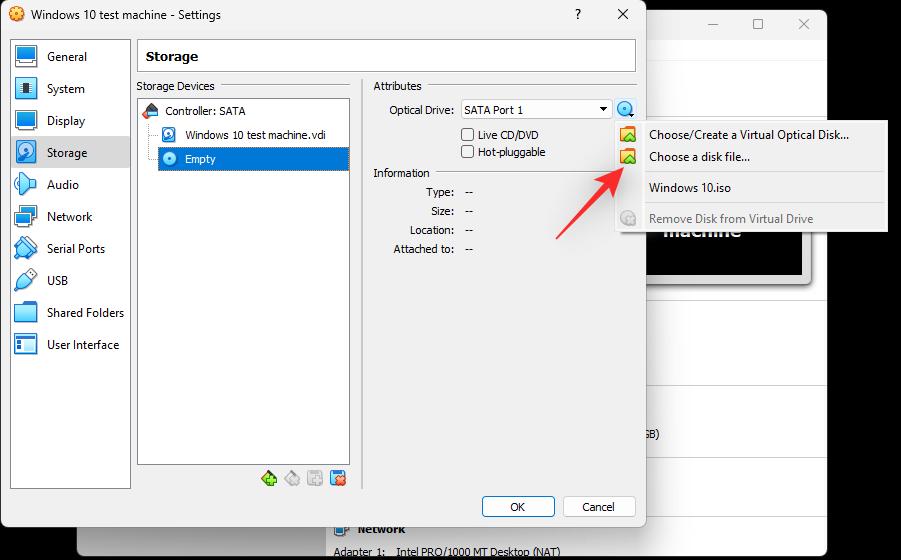
Task: Select the Empty optical drive entry
Action: click(253, 159)
